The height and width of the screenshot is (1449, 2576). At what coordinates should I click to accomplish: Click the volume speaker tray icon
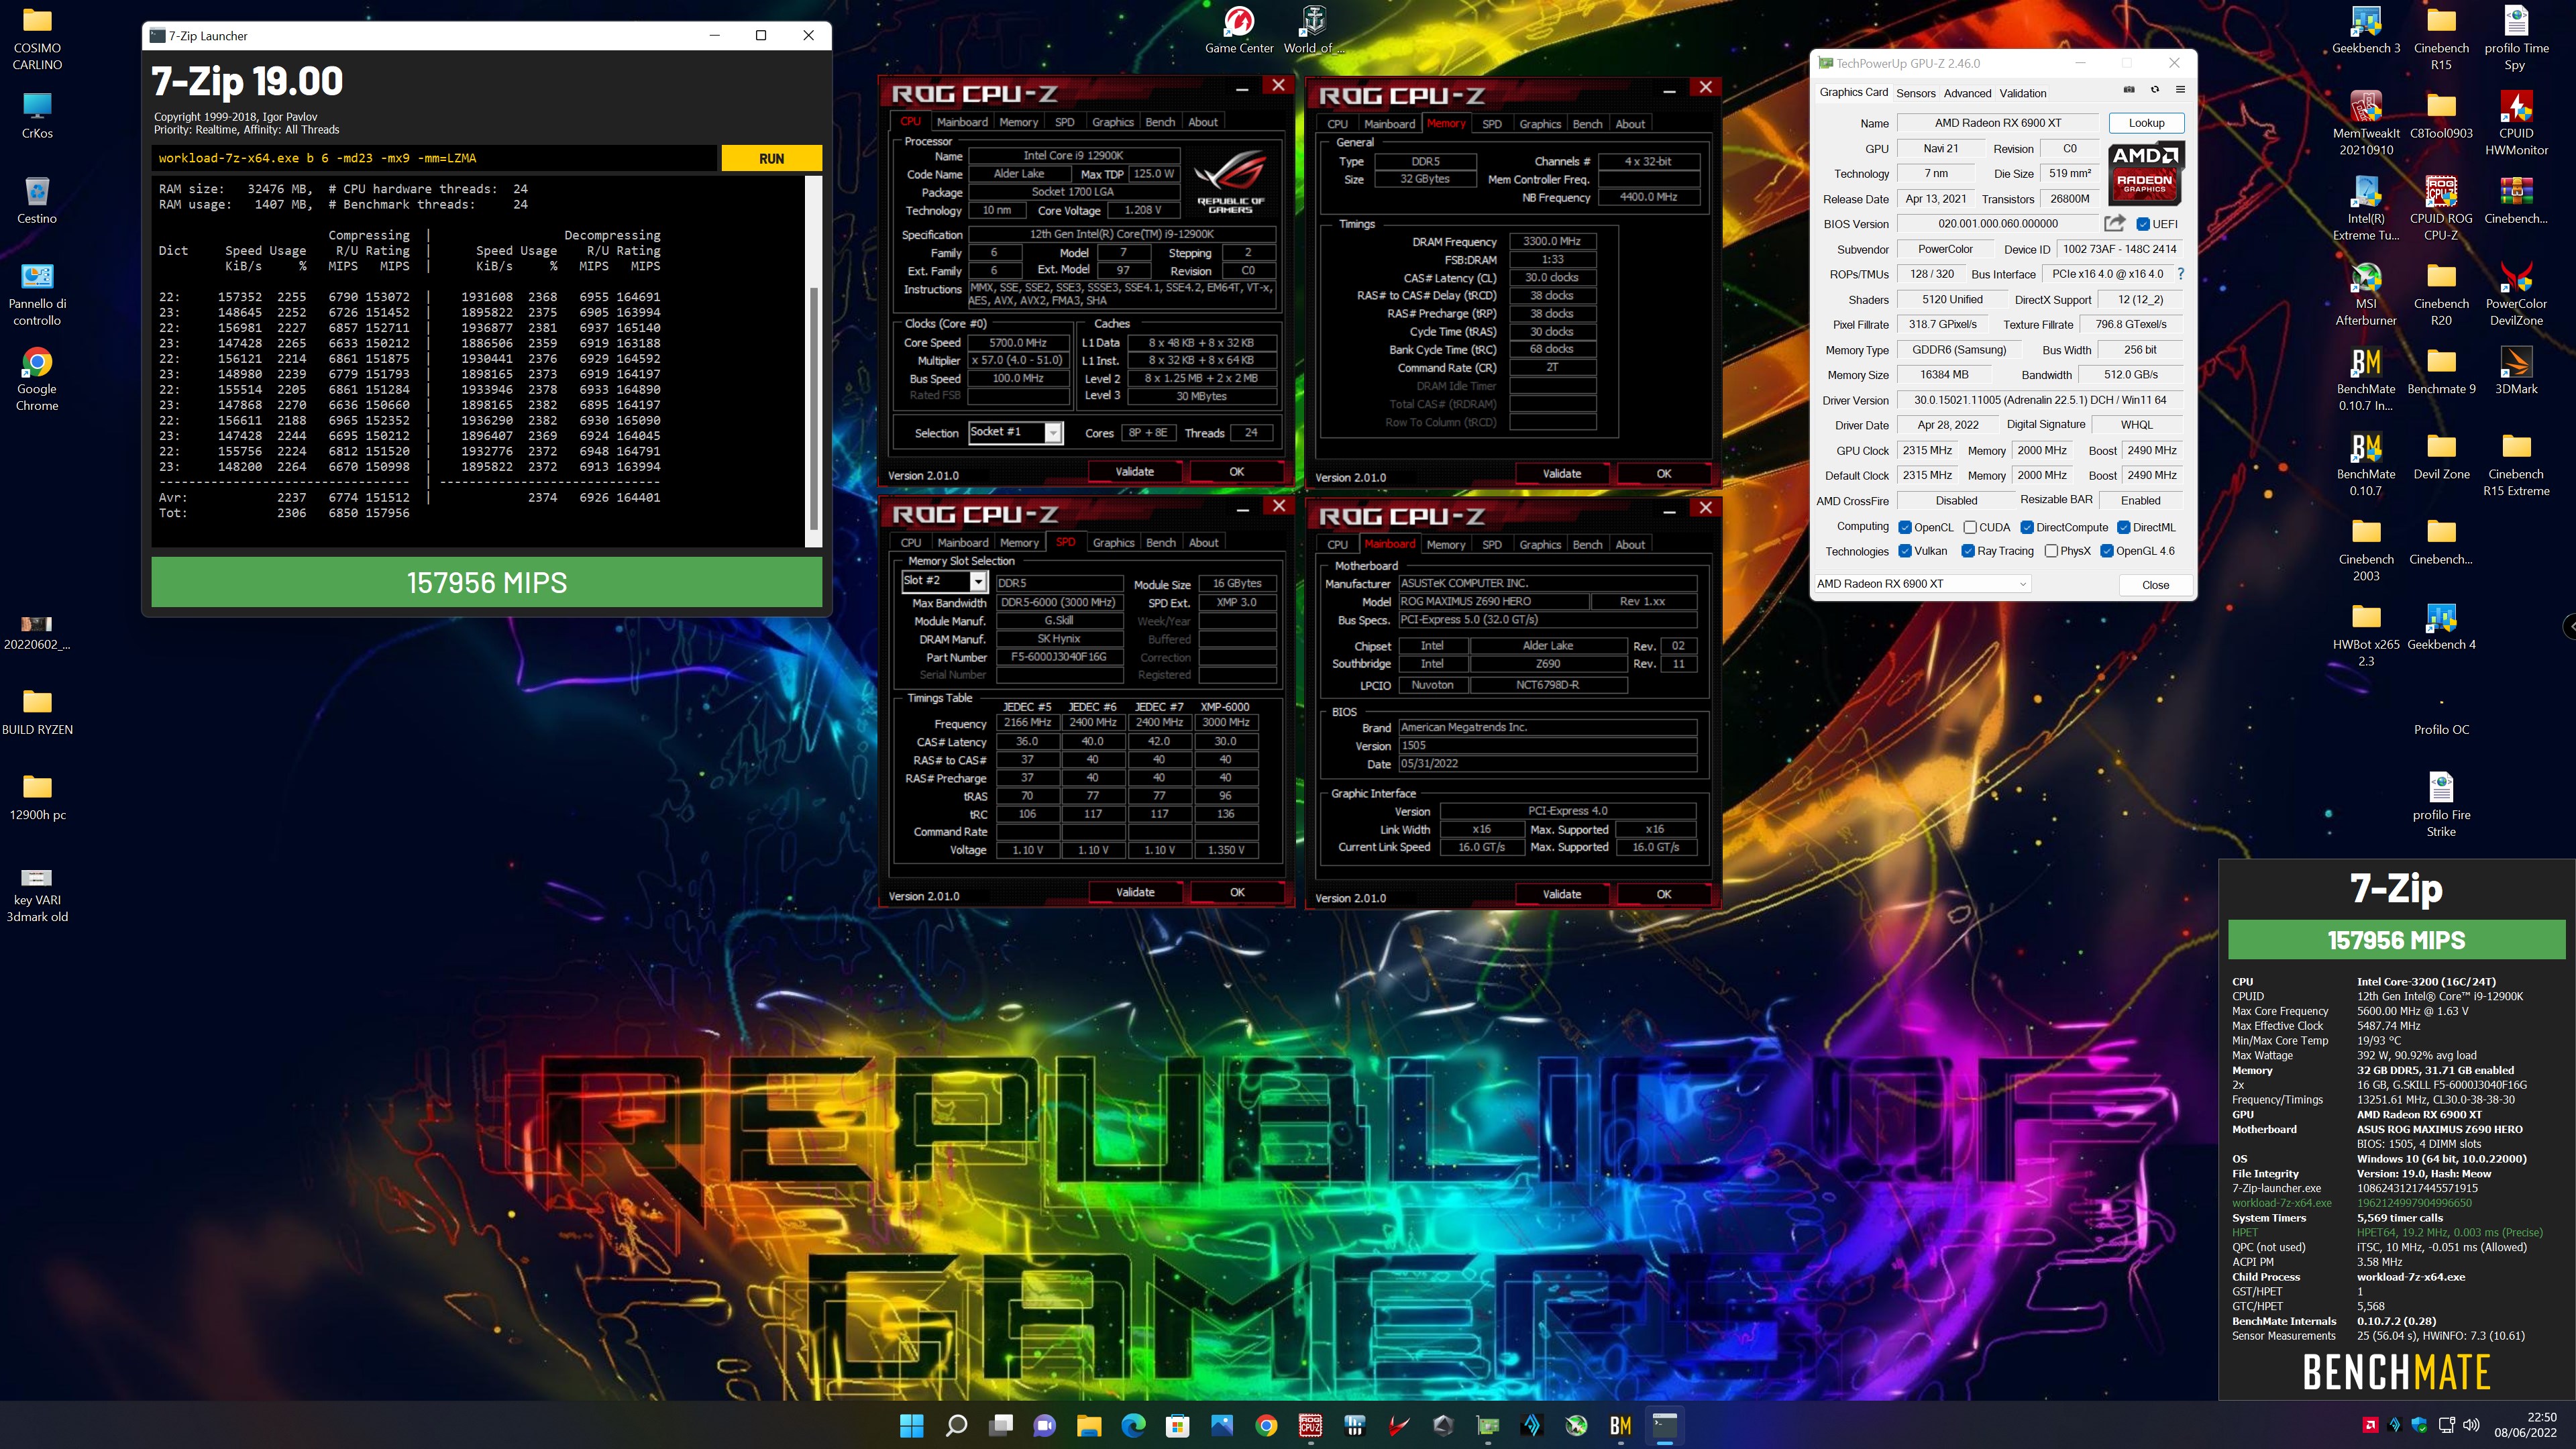[2471, 1424]
